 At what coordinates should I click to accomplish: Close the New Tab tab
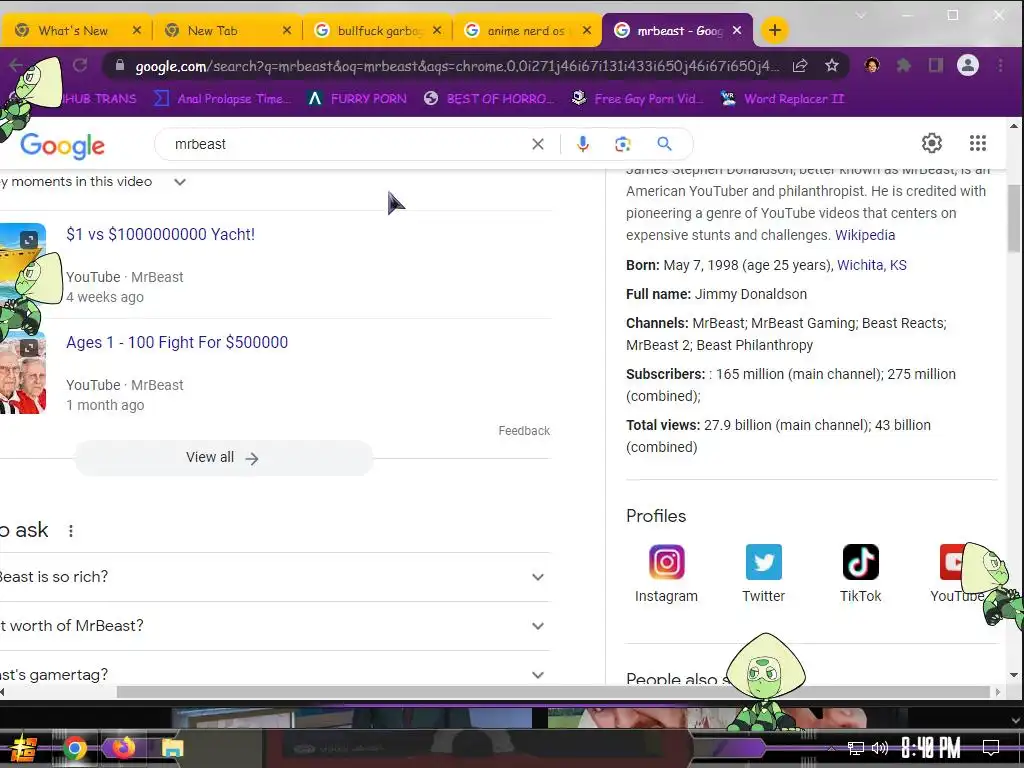point(287,30)
